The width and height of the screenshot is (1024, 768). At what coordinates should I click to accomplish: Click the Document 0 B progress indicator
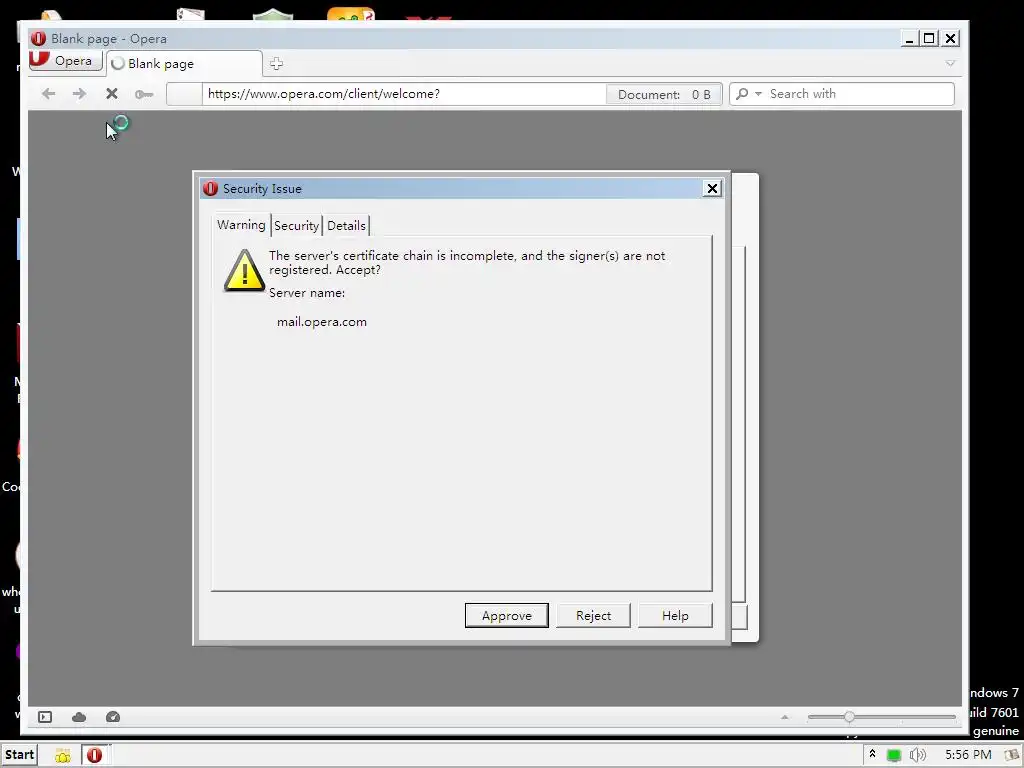tap(663, 94)
